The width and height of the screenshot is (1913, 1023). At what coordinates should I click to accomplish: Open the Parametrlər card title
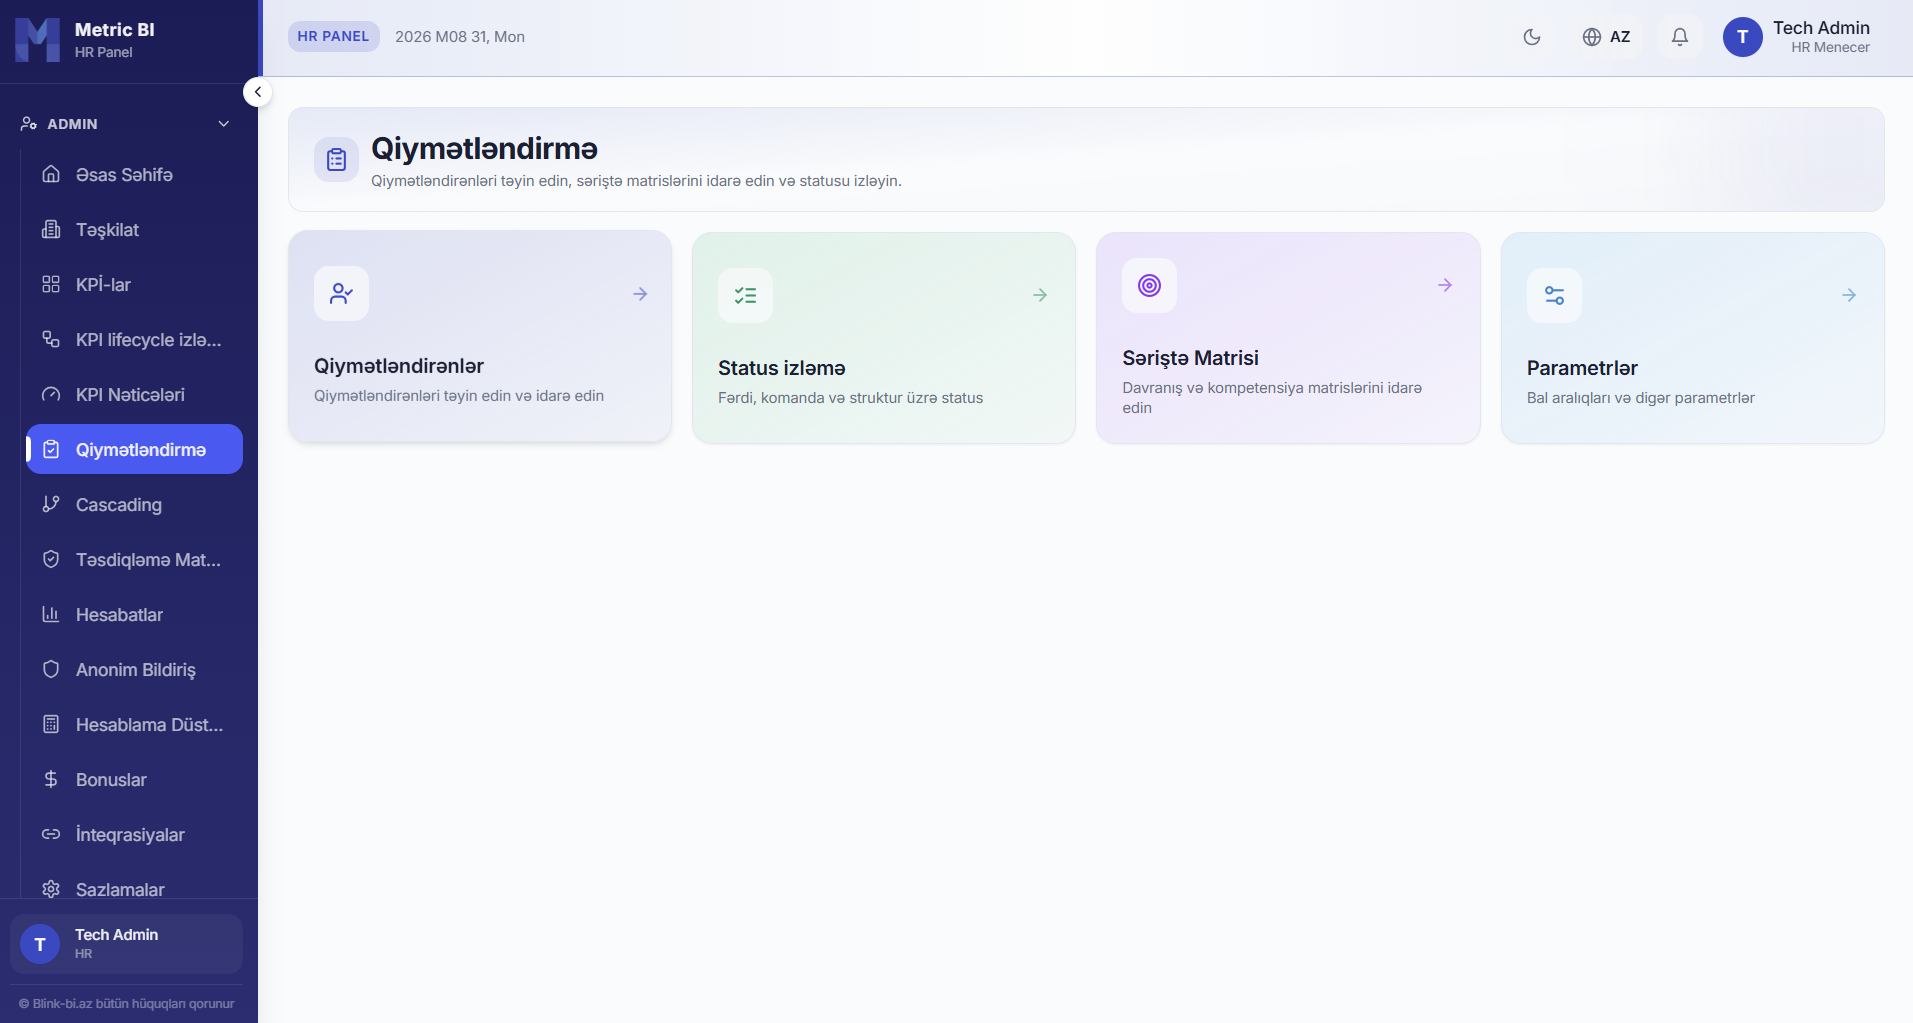click(x=1582, y=368)
